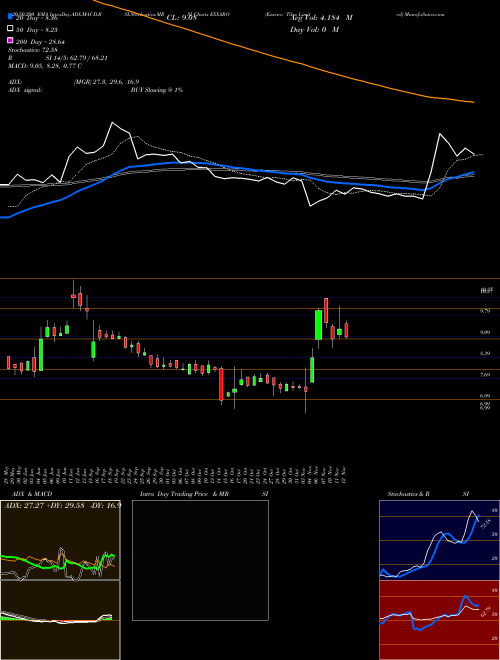This screenshot has width=500, height=660.
Task: Open the blue Stochastics mini chart
Action: (439, 540)
